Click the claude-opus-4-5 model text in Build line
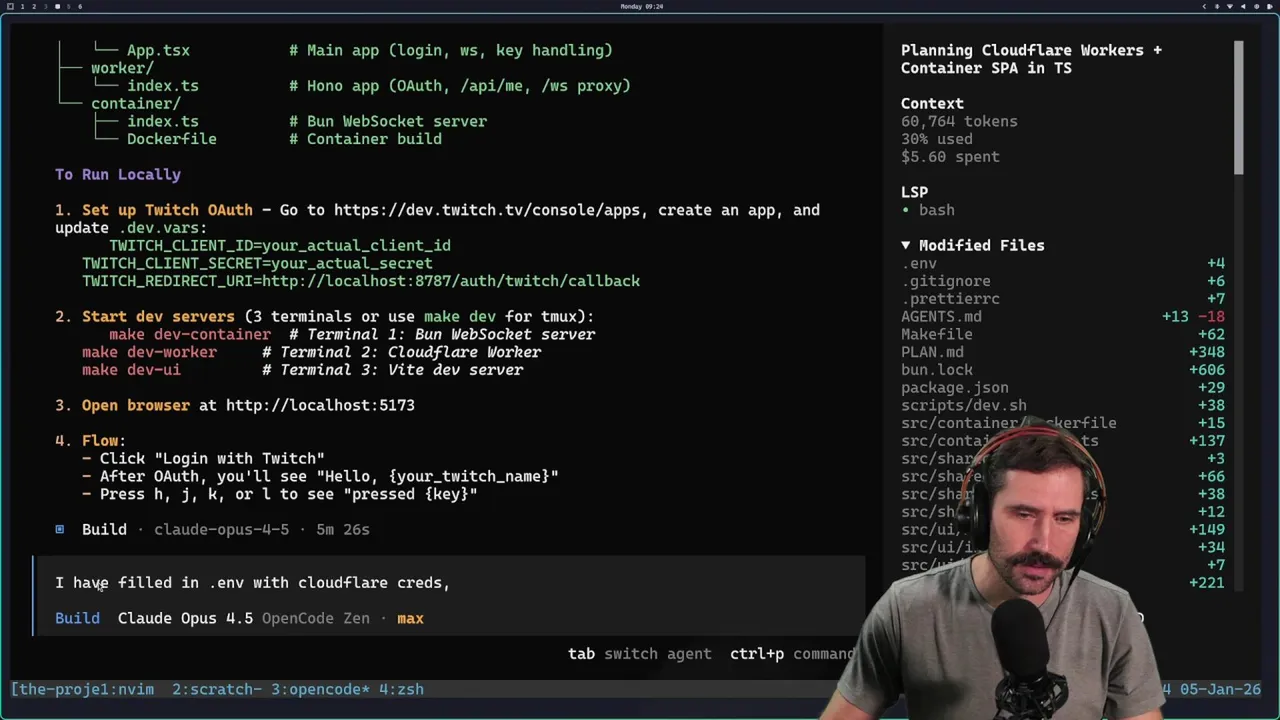Viewport: 1280px width, 720px height. tap(221, 529)
